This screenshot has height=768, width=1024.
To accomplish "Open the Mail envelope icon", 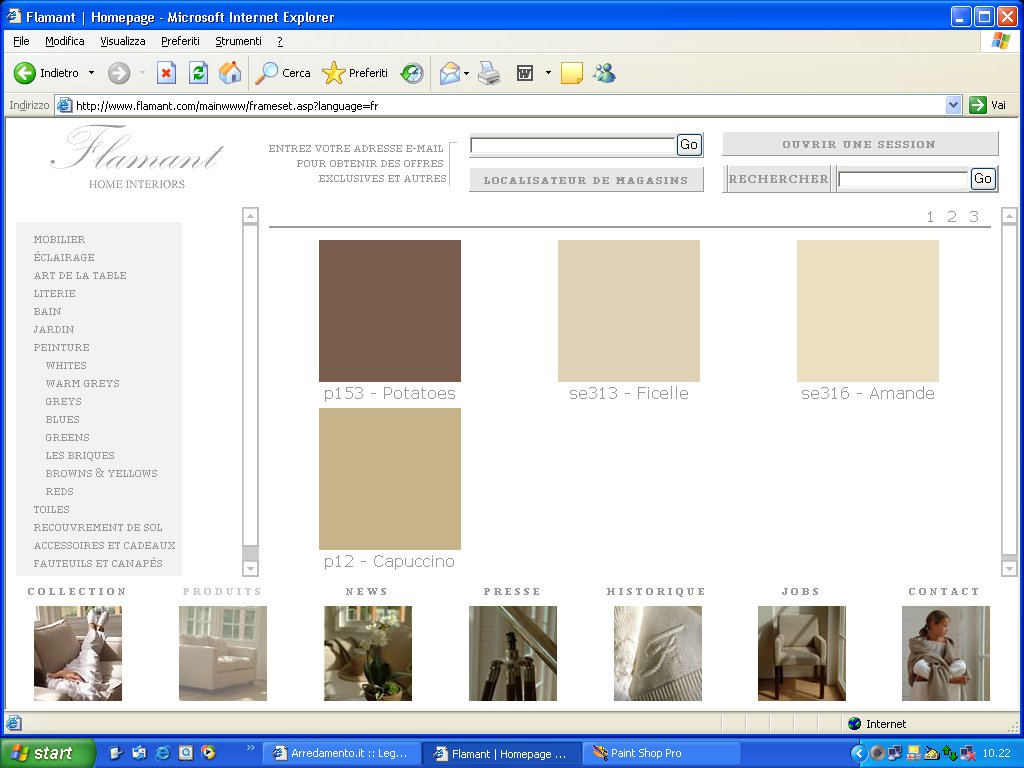I will pos(449,73).
